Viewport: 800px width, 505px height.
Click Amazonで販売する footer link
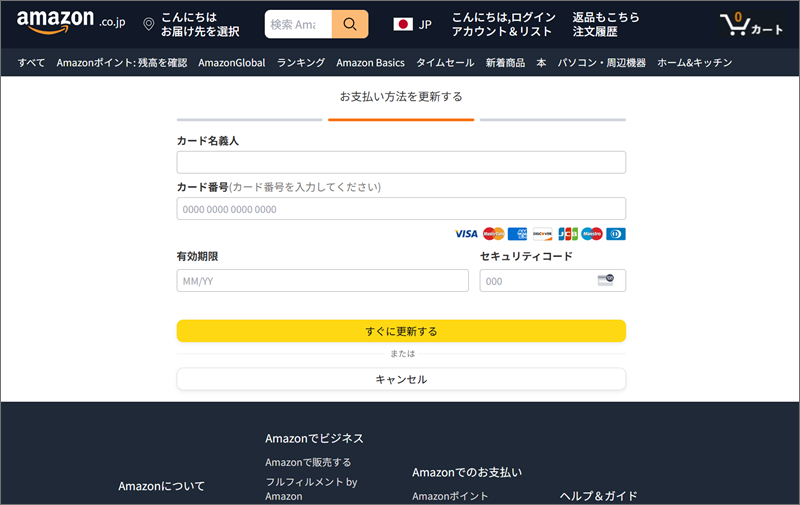[308, 462]
